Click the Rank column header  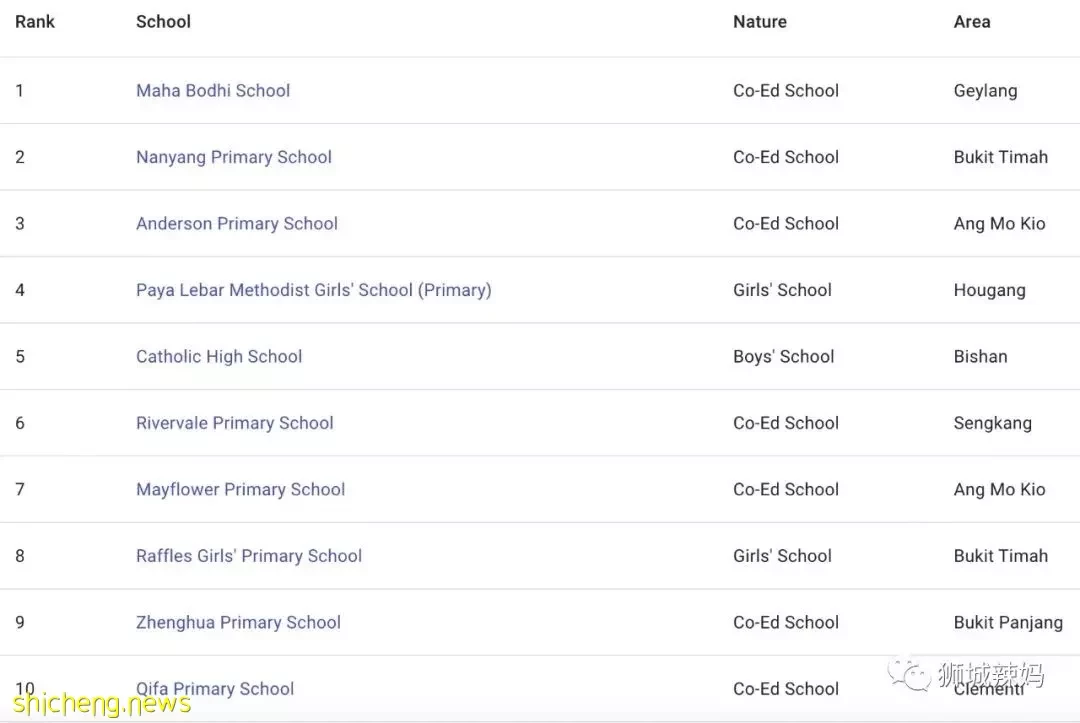(35, 22)
